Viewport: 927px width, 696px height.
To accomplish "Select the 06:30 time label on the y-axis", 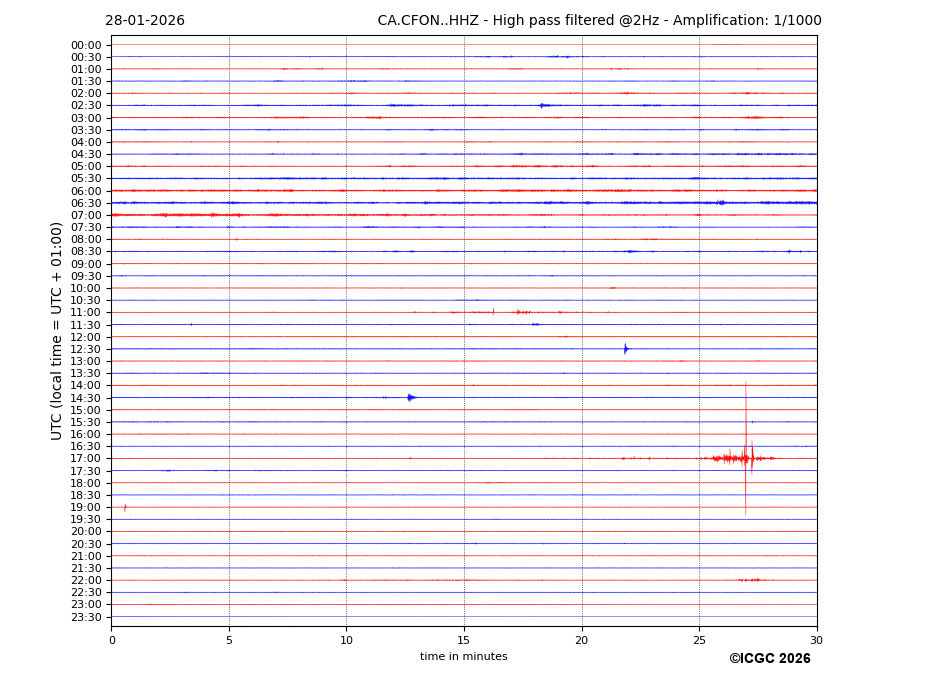I will tap(86, 203).
